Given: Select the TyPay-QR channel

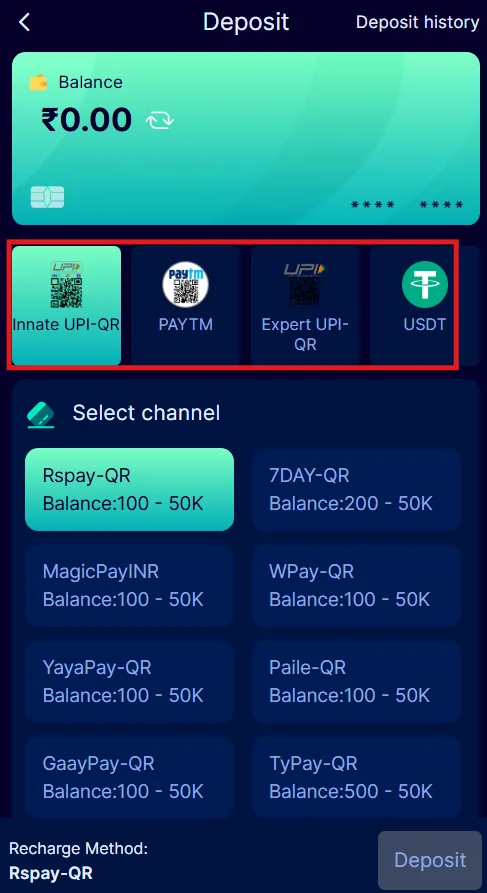Looking at the screenshot, I should point(356,777).
